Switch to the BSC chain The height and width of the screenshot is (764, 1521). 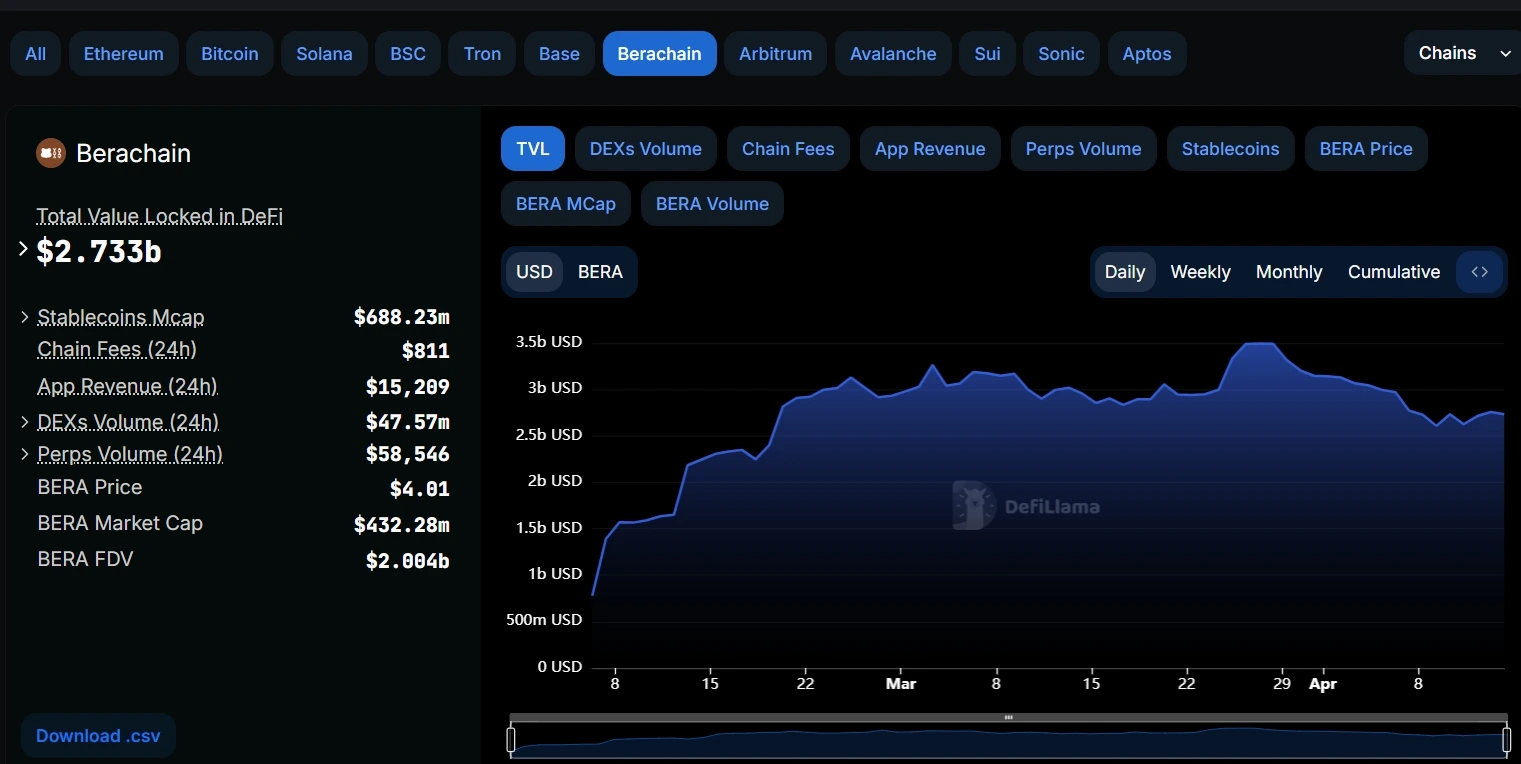(x=408, y=54)
